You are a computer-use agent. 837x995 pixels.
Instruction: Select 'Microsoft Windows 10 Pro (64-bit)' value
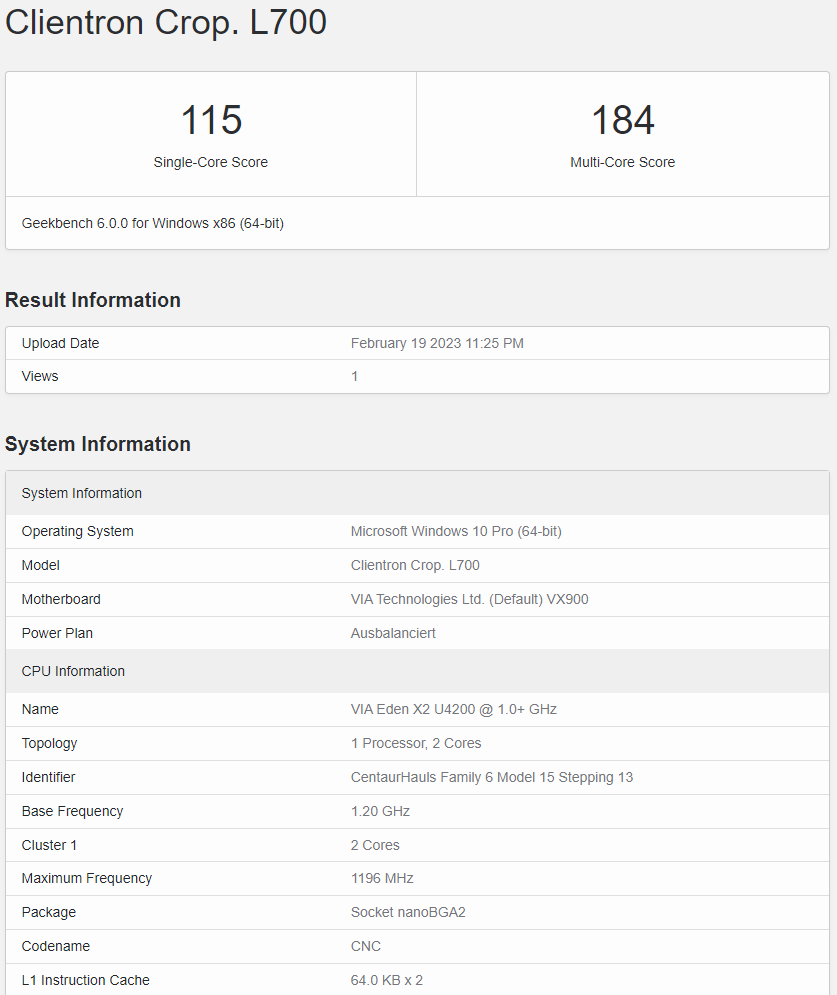coord(456,531)
